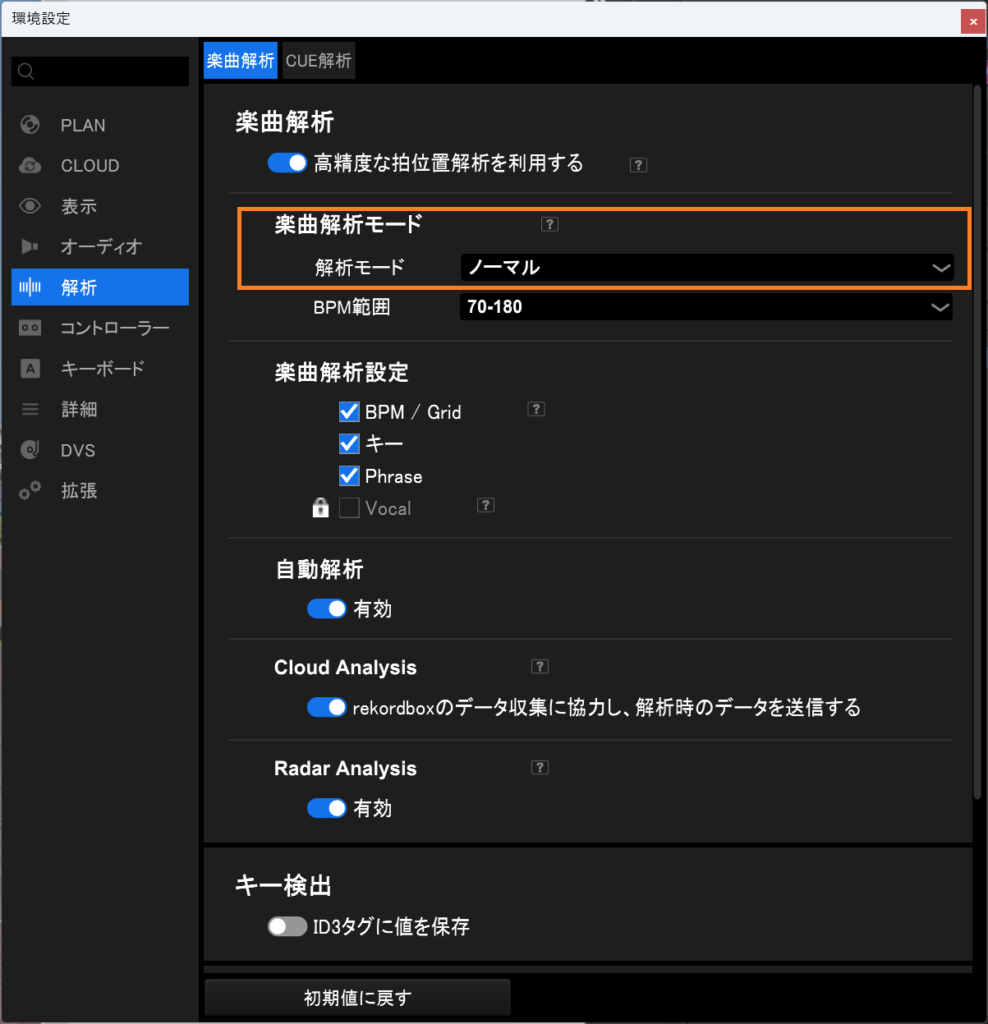Viewport: 988px width, 1024px height.
Task: Expand the BPM範囲 70-180 dropdown
Action: (705, 307)
